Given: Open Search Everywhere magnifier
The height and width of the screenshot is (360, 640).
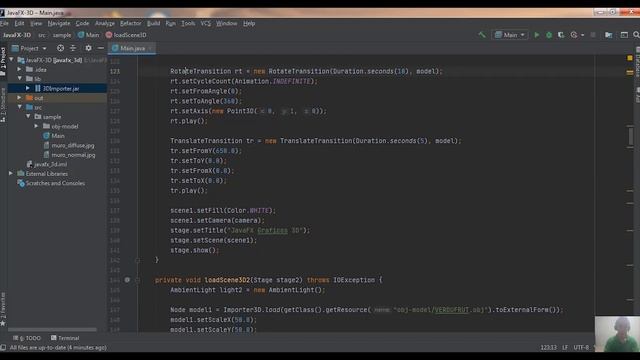Looking at the screenshot, I should pos(636,35).
